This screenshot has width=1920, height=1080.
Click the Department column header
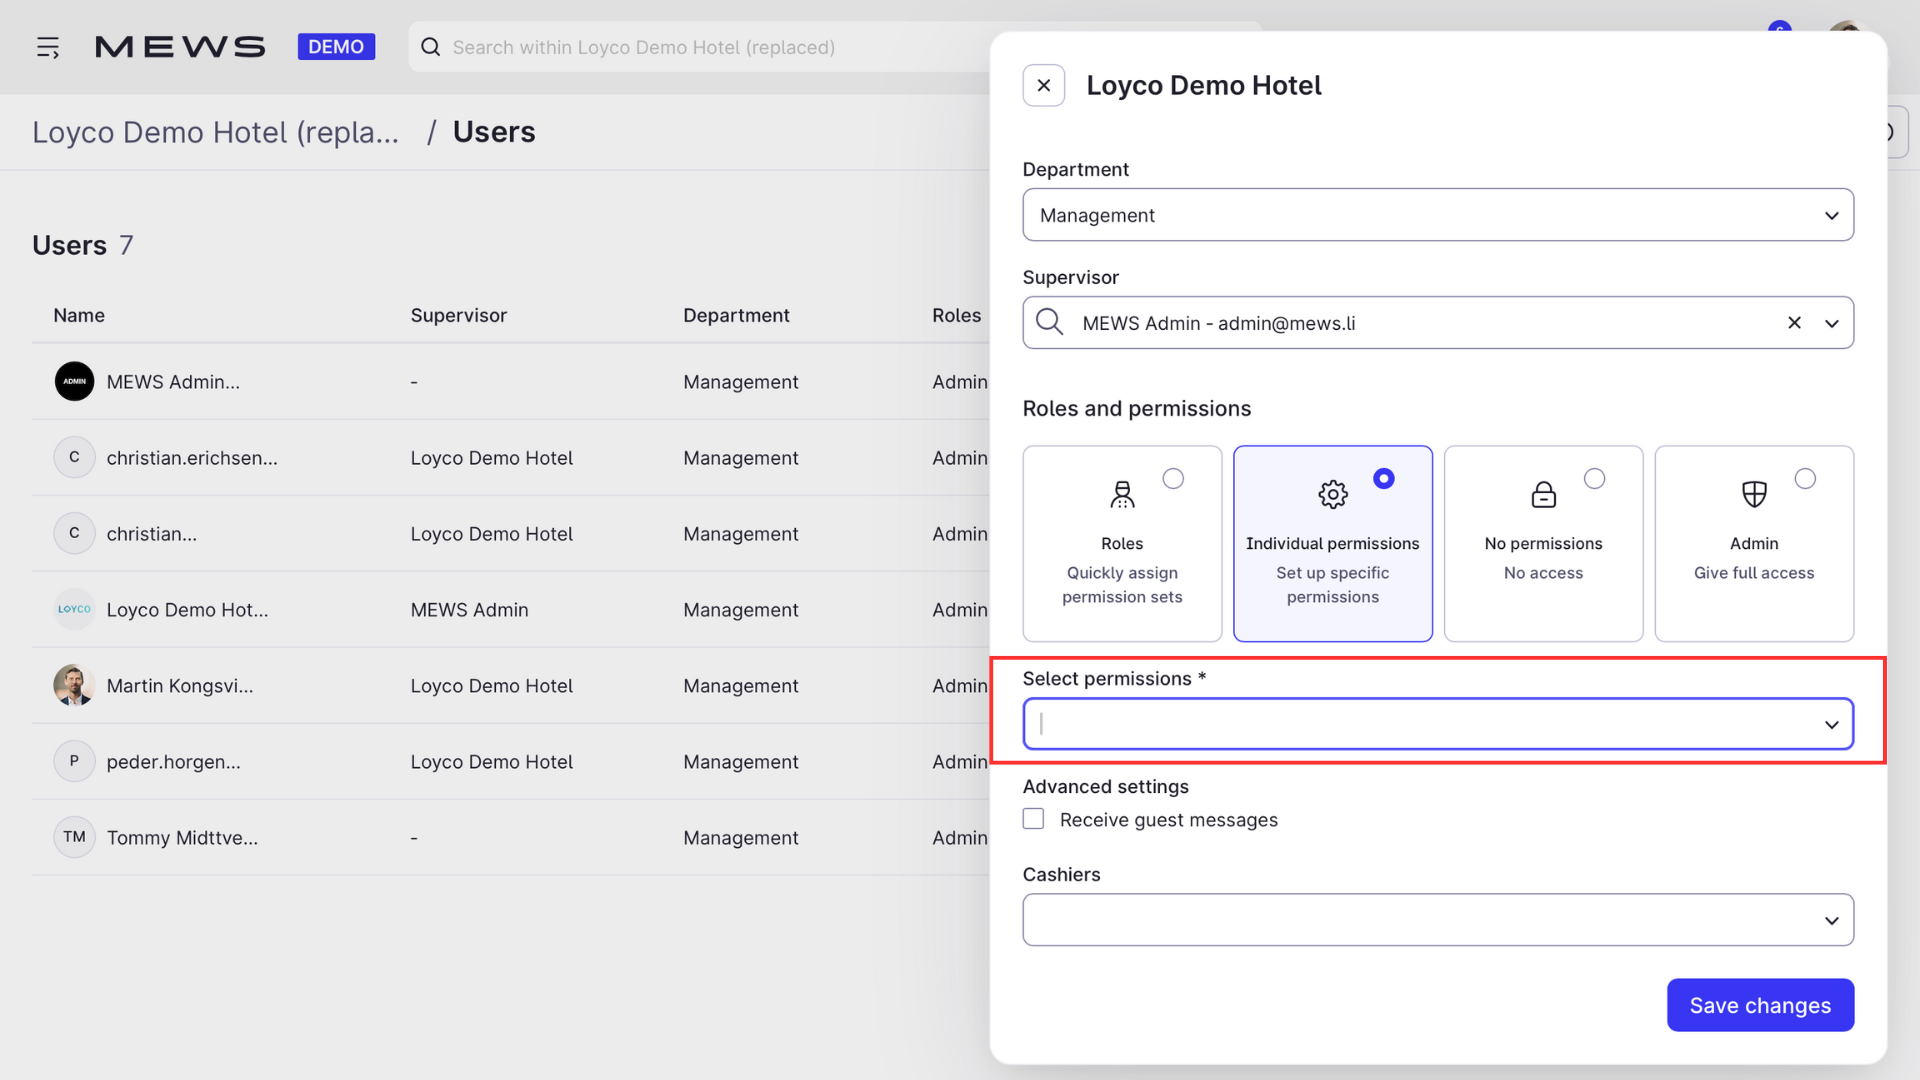(x=736, y=315)
